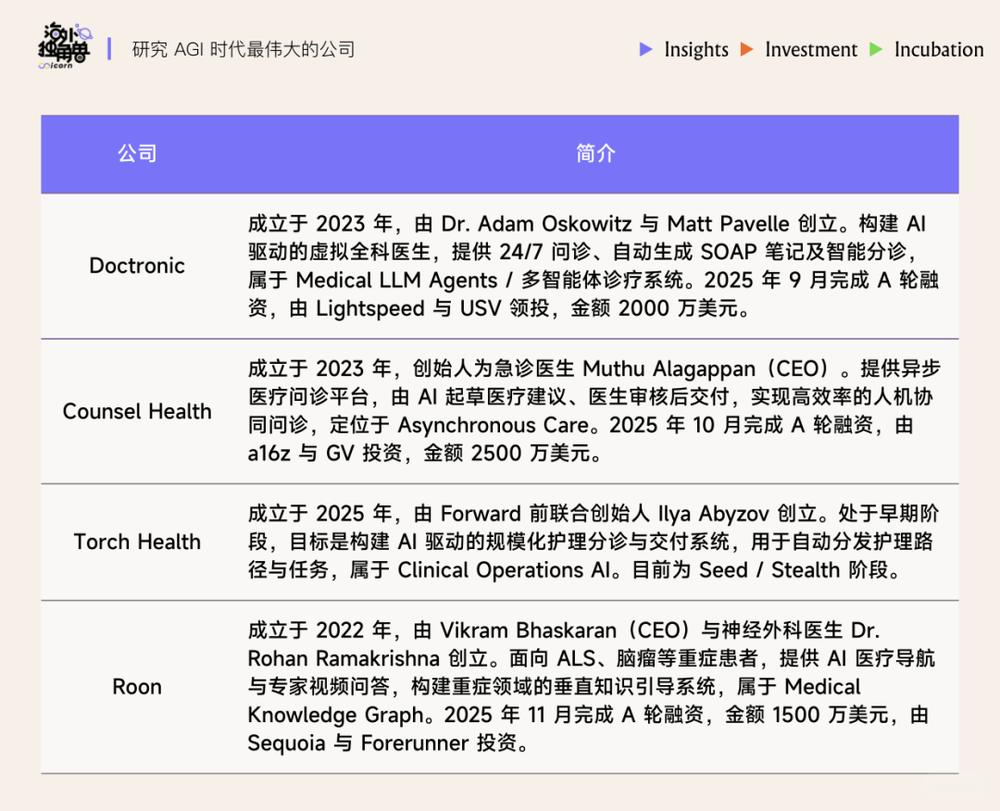The width and height of the screenshot is (1000, 811).
Task: Select Counsel Health in the table
Action: [x=137, y=412]
